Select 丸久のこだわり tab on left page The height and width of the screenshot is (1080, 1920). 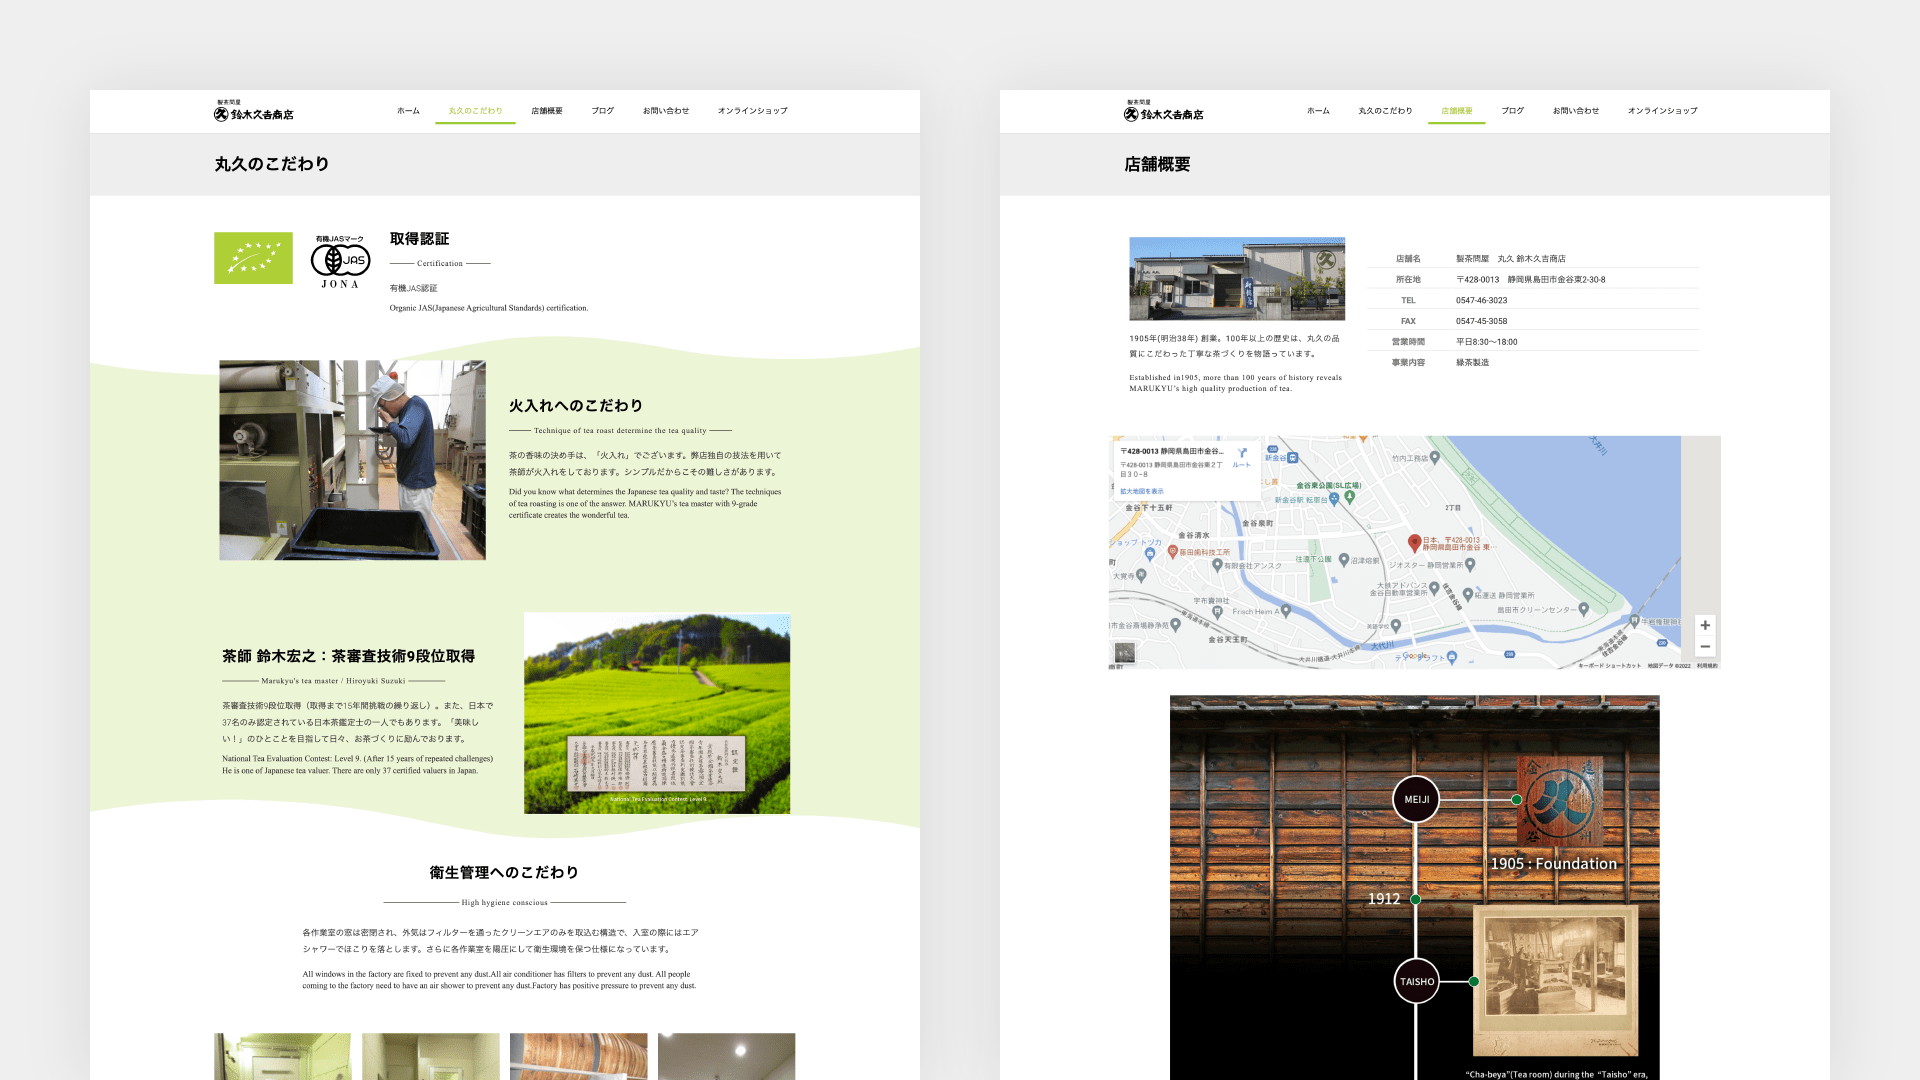pos(475,111)
